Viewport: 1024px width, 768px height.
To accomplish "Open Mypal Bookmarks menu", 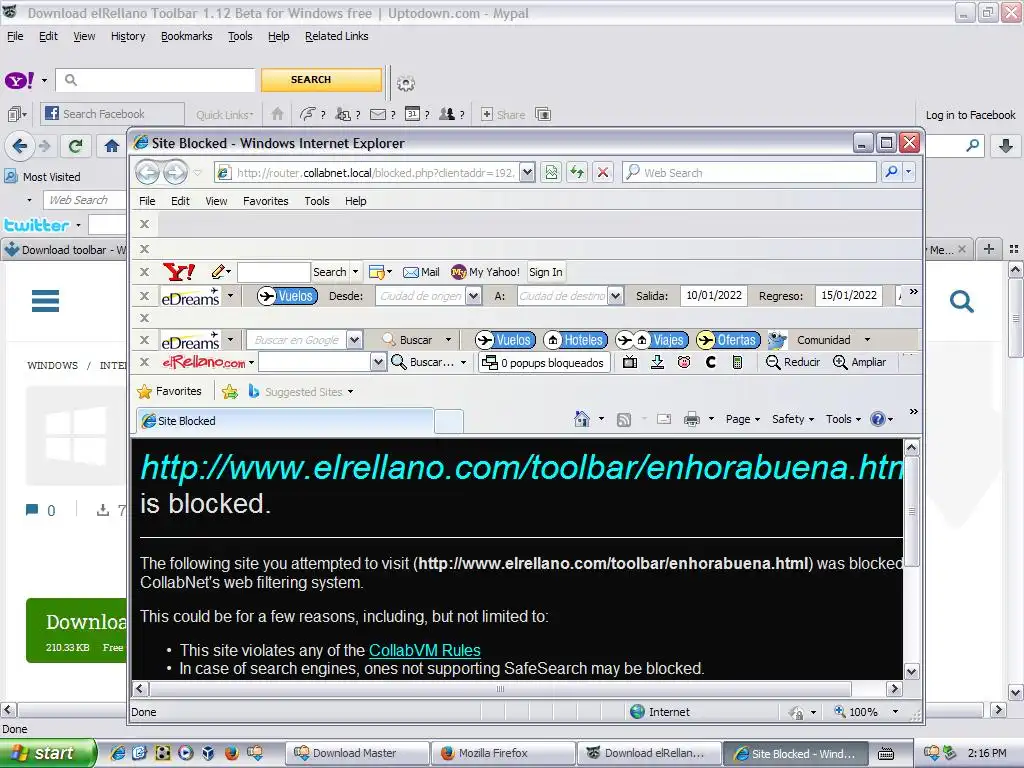I will pyautogui.click(x=187, y=37).
